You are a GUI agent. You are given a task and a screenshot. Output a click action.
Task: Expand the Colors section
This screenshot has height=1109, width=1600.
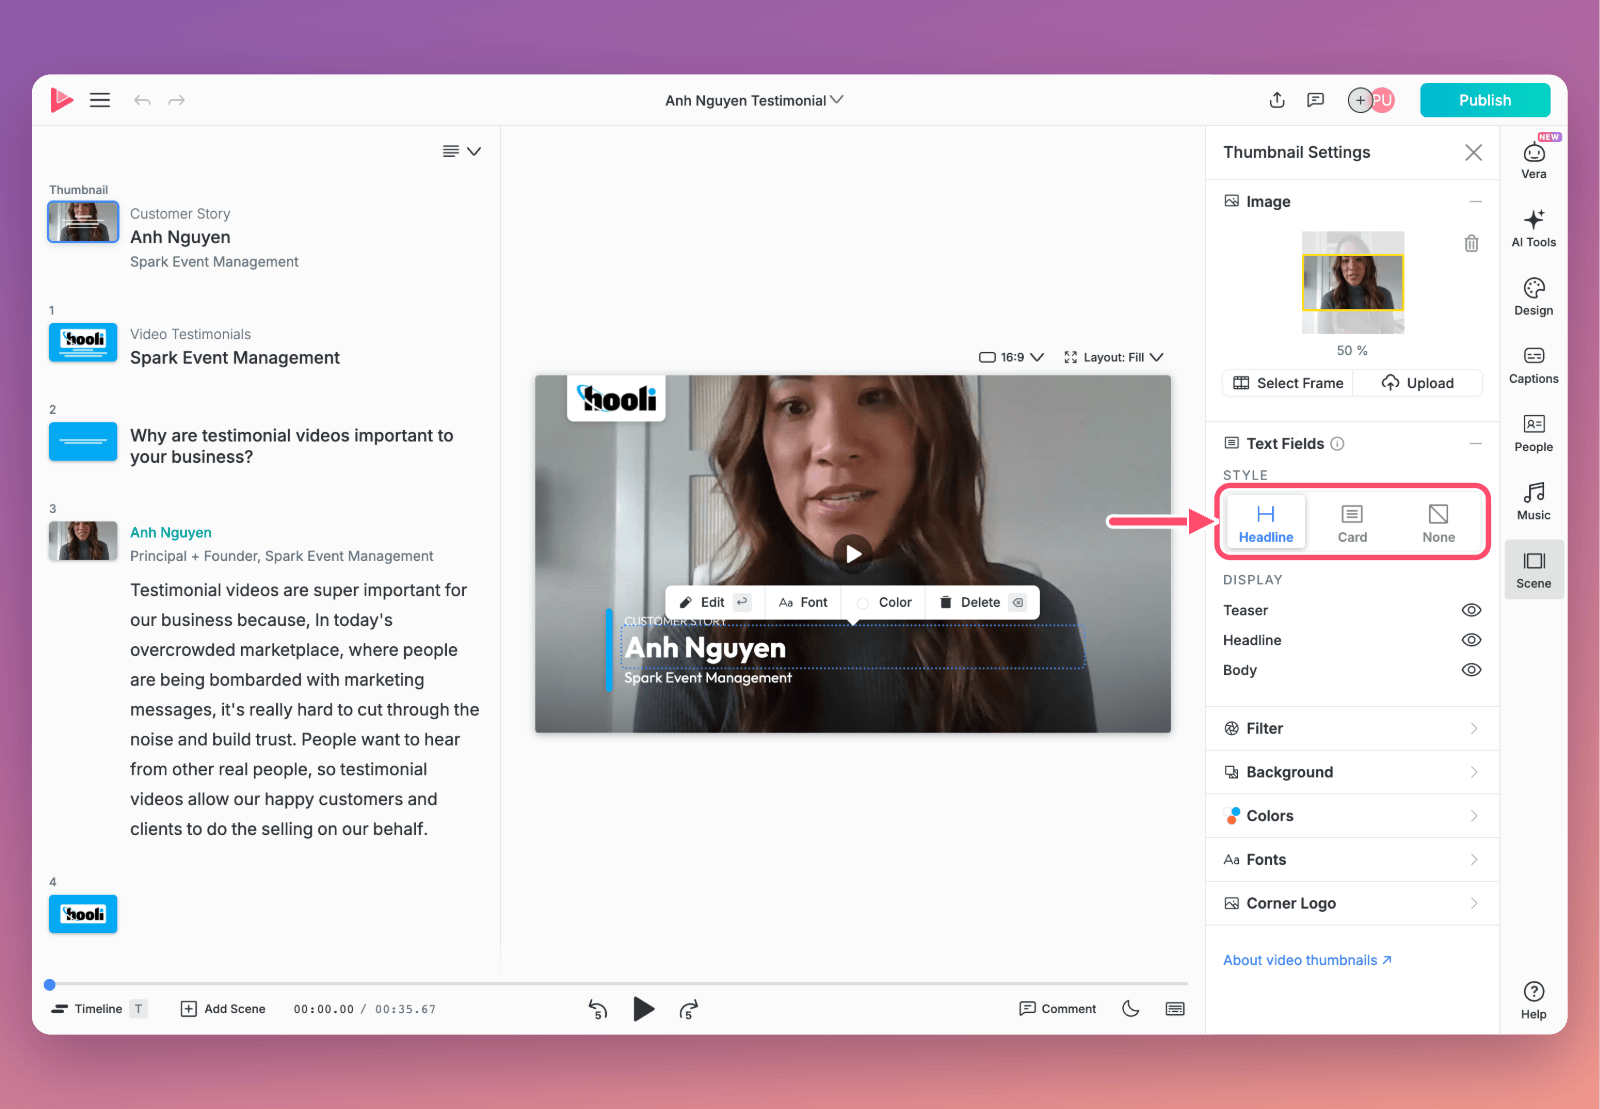[1352, 816]
